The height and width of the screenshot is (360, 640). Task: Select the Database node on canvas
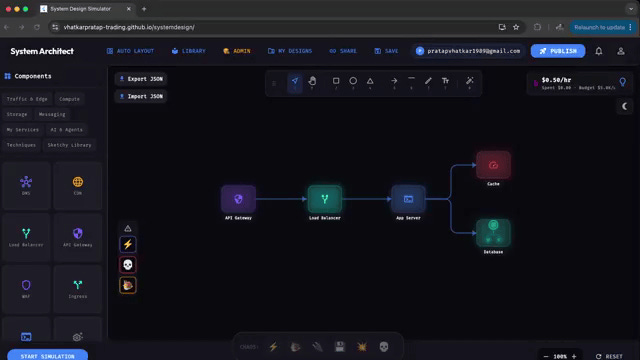(x=493, y=233)
